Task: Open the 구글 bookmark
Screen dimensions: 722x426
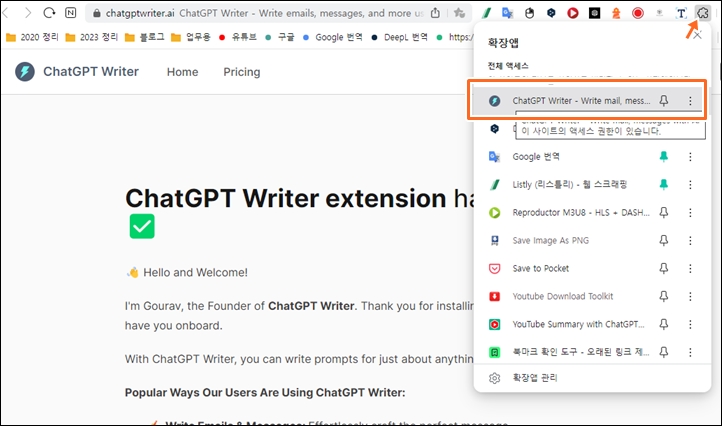Action: pyautogui.click(x=280, y=37)
